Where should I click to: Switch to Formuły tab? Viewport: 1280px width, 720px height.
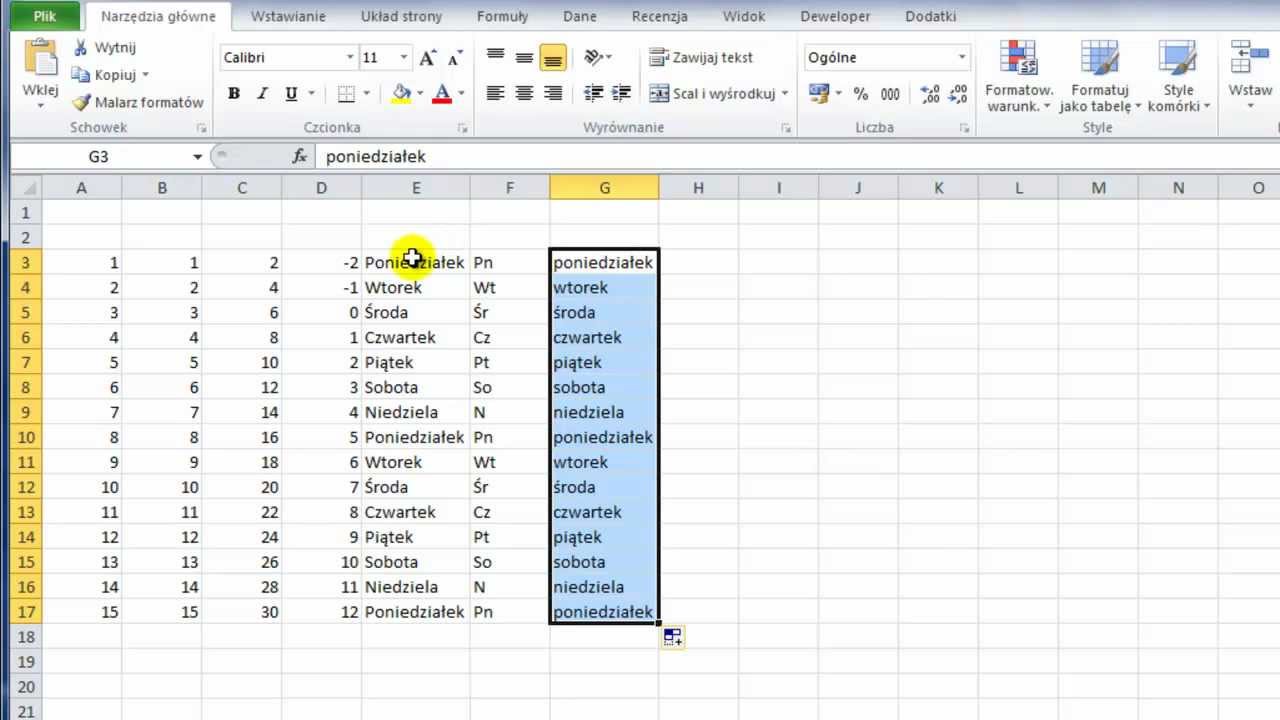(x=502, y=16)
